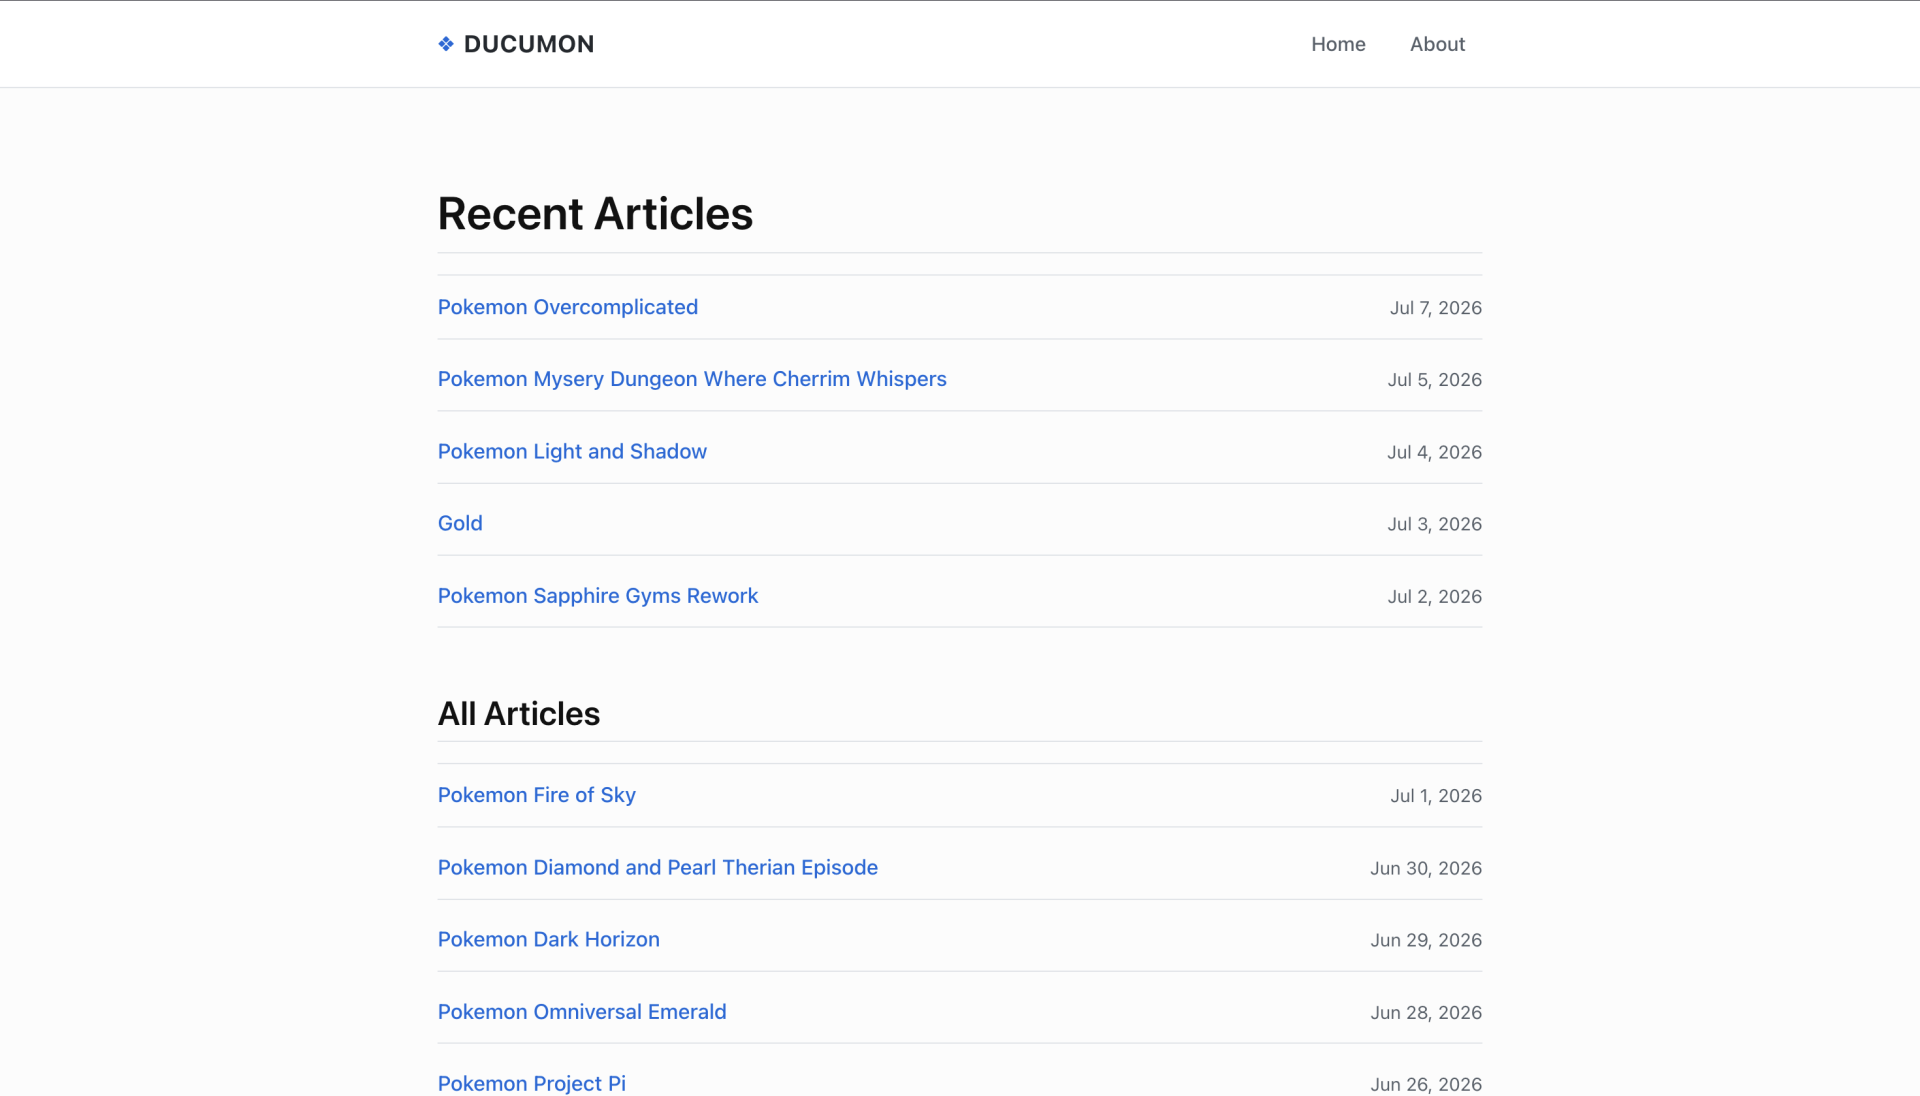Click the Jun 26, 2026 date
Image resolution: width=1920 pixels, height=1096 pixels.
pos(1426,1084)
